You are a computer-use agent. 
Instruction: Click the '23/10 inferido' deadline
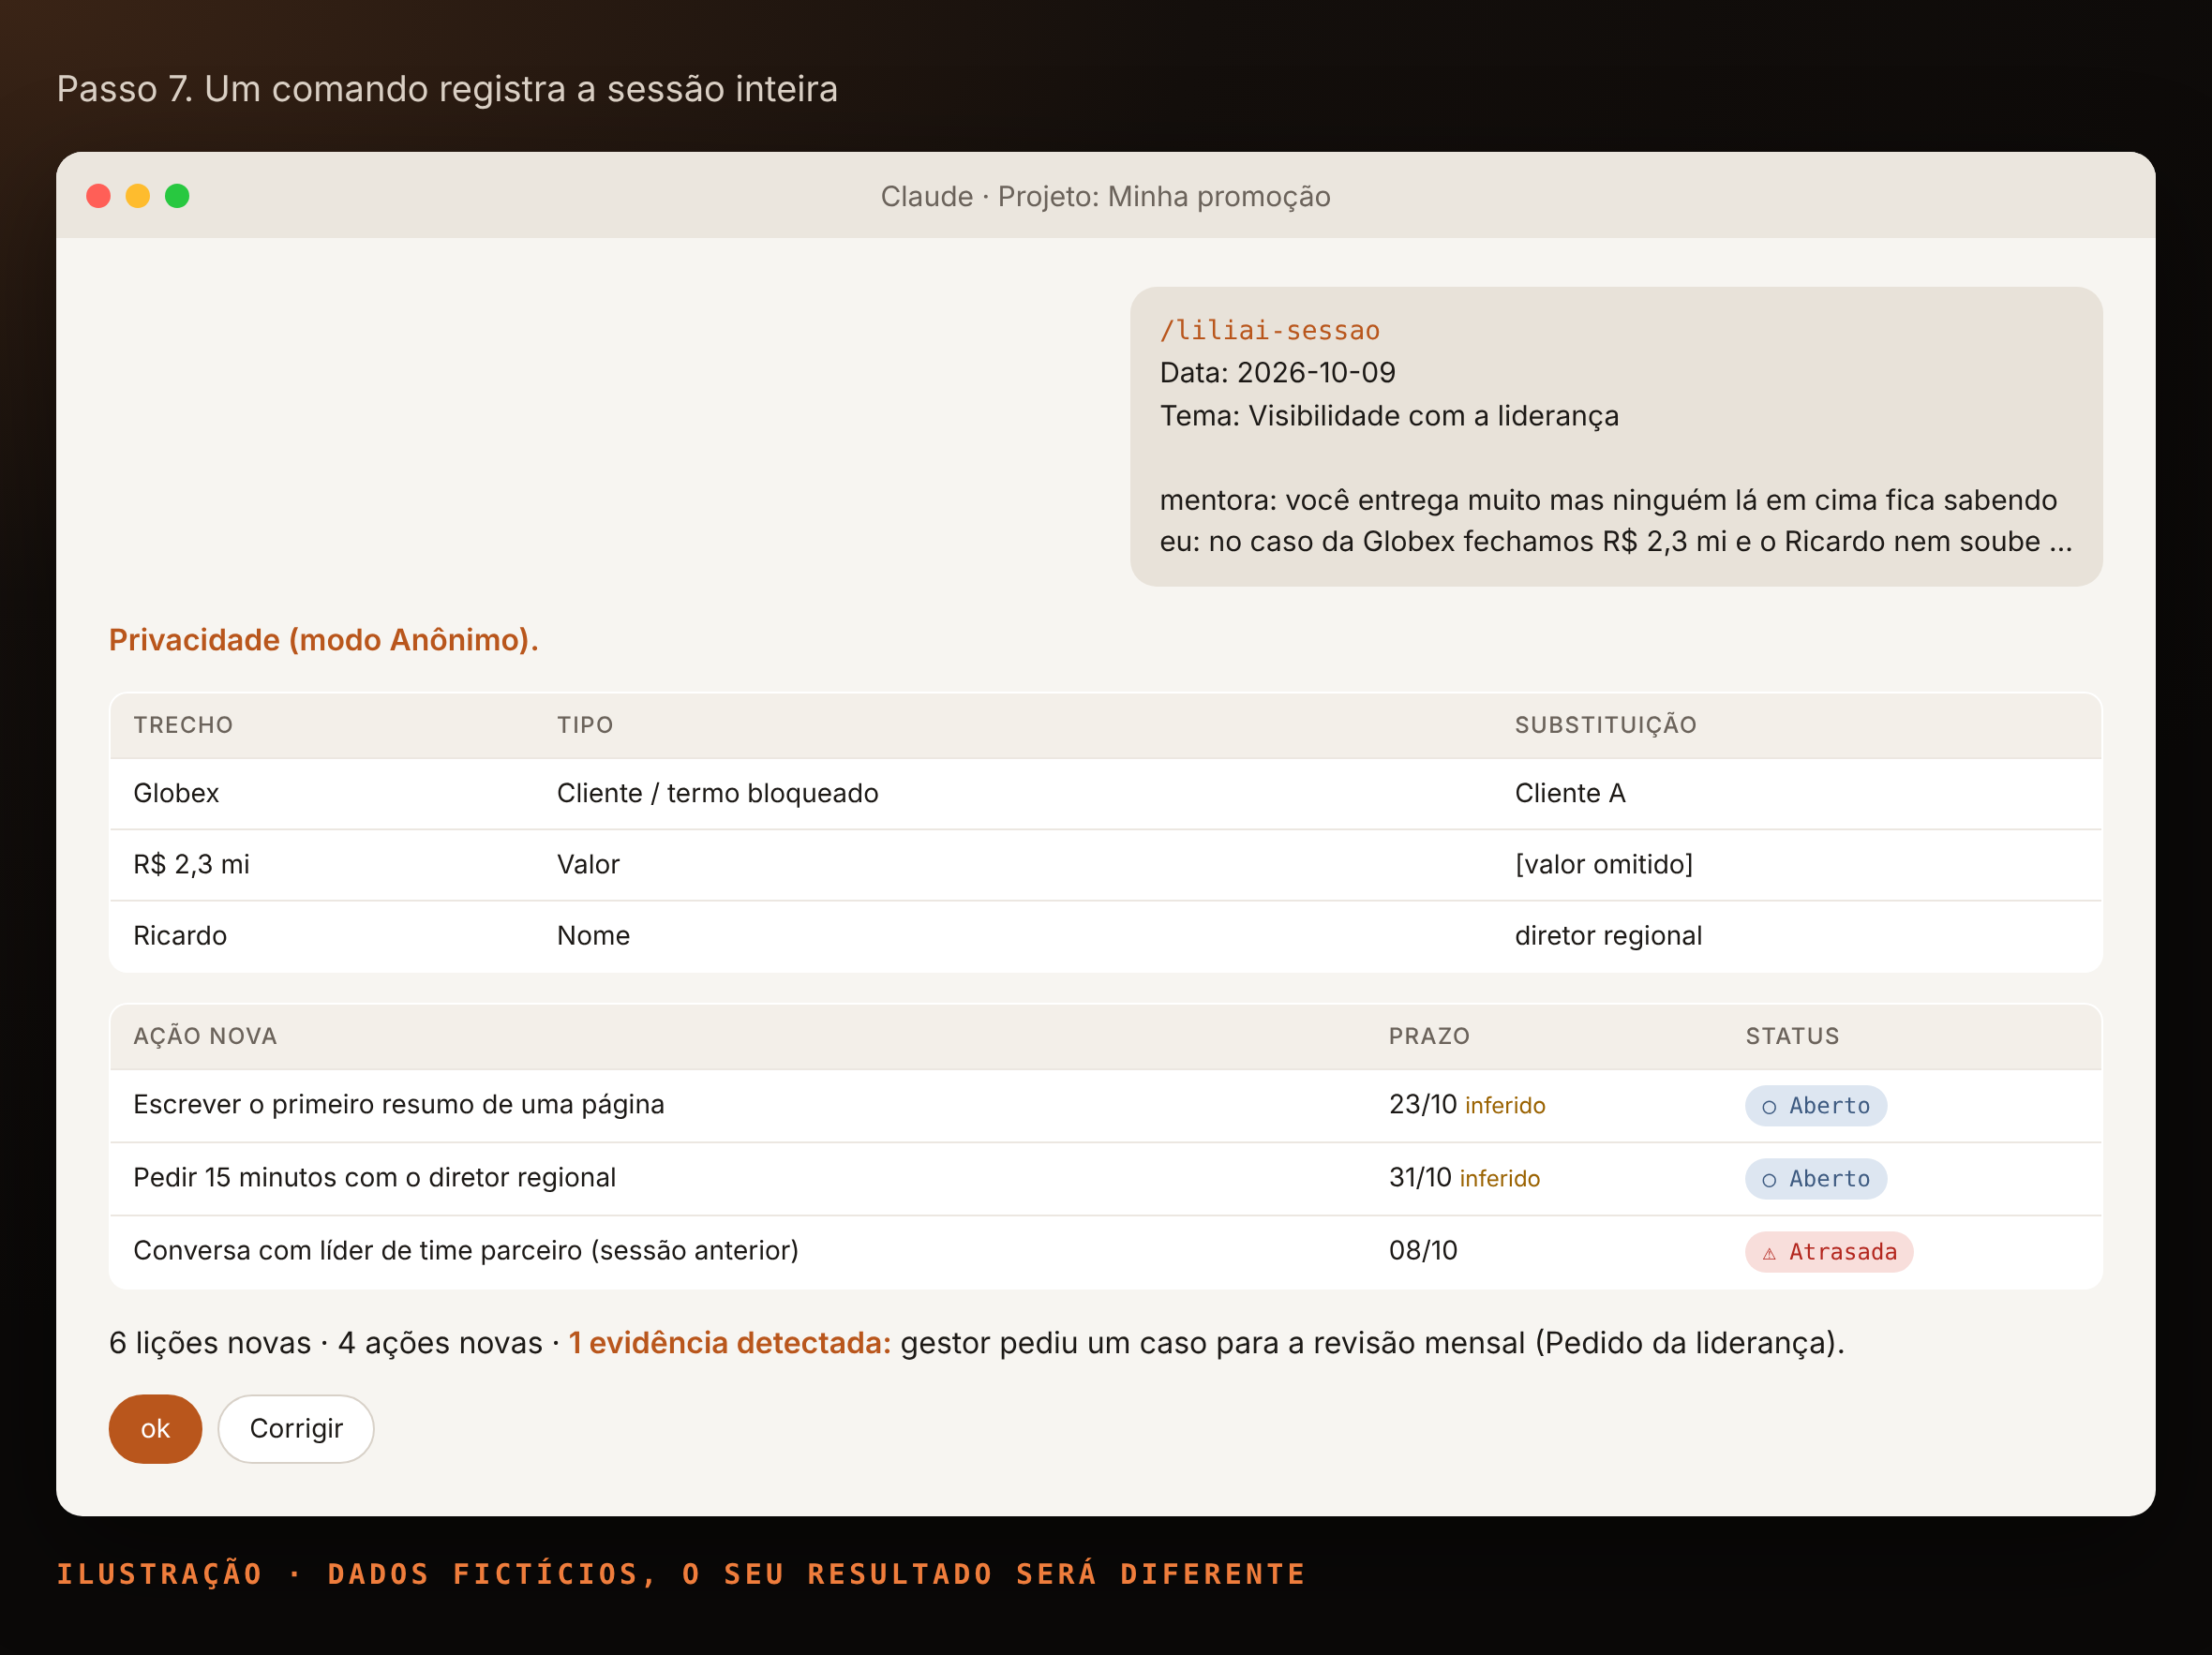(x=1466, y=1104)
